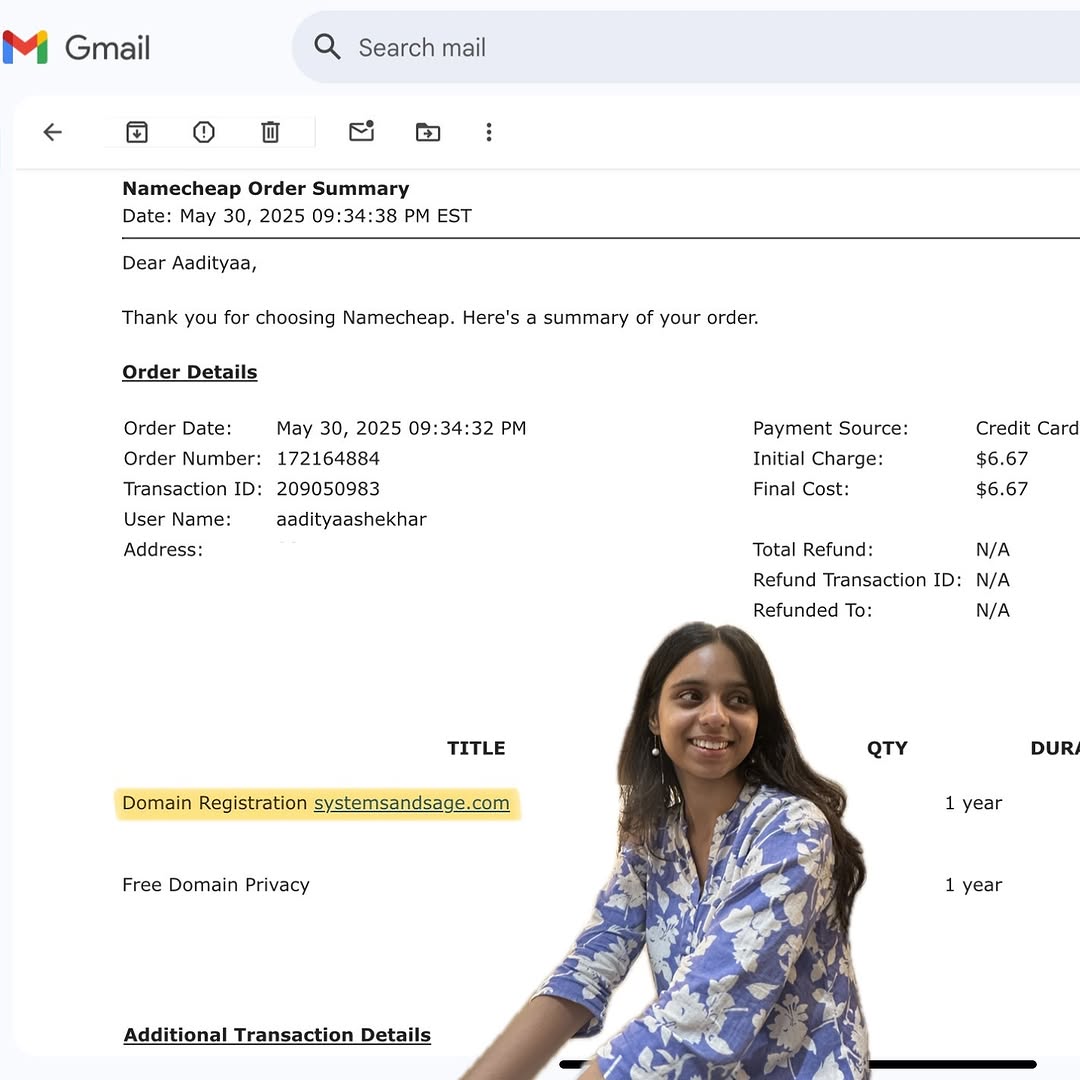Viewport: 1080px width, 1080px height.
Task: Archive this email
Action: coord(137,132)
